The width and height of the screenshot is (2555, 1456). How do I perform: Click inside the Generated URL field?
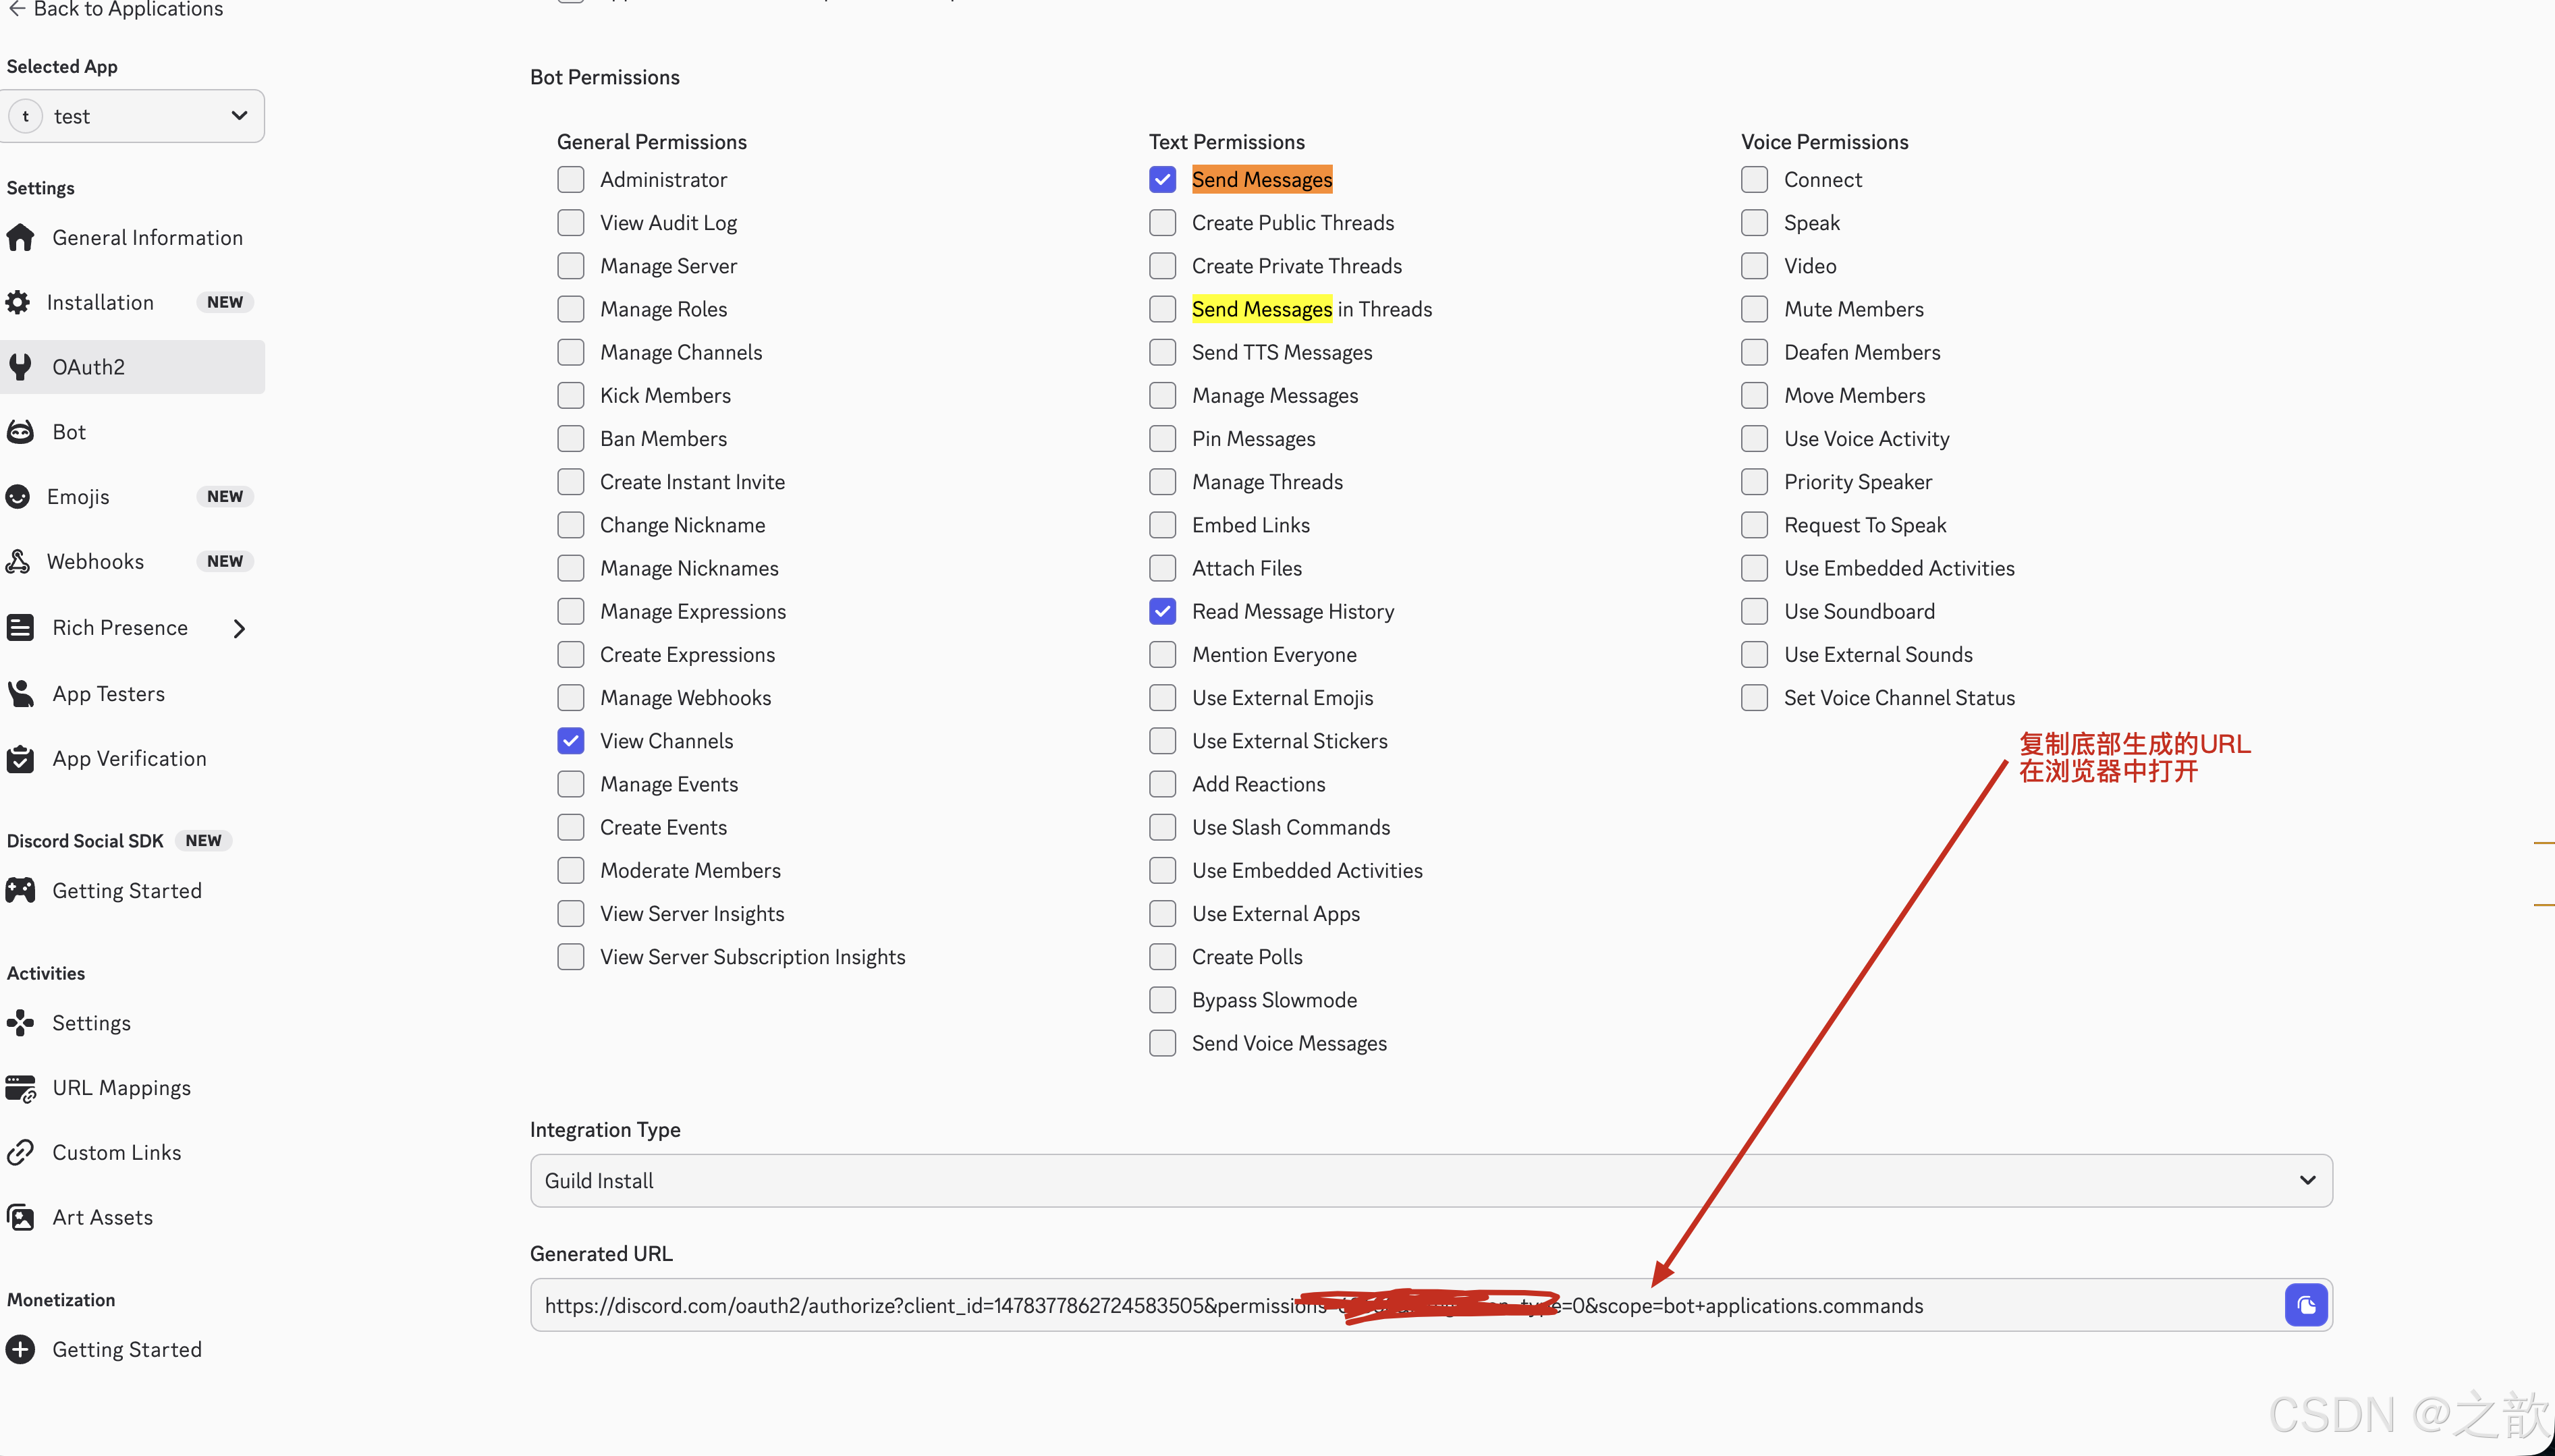[900, 1305]
